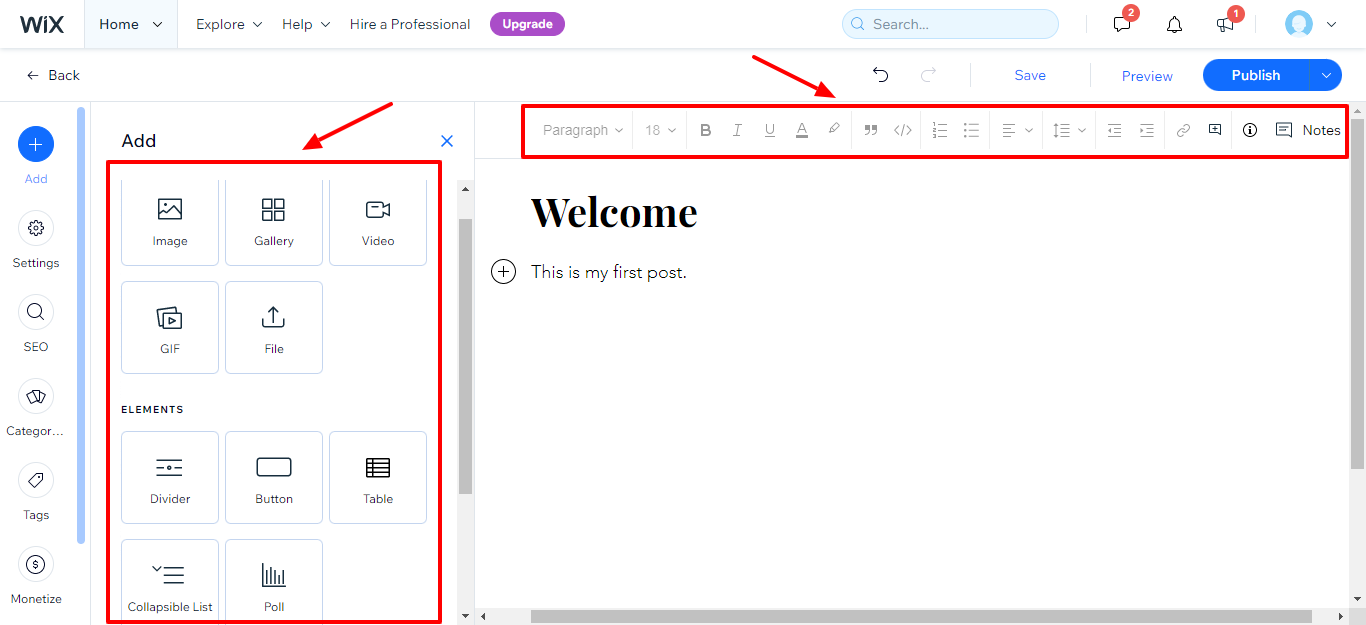Click Hire a Professional link
1366x625 pixels.
[x=410, y=24]
